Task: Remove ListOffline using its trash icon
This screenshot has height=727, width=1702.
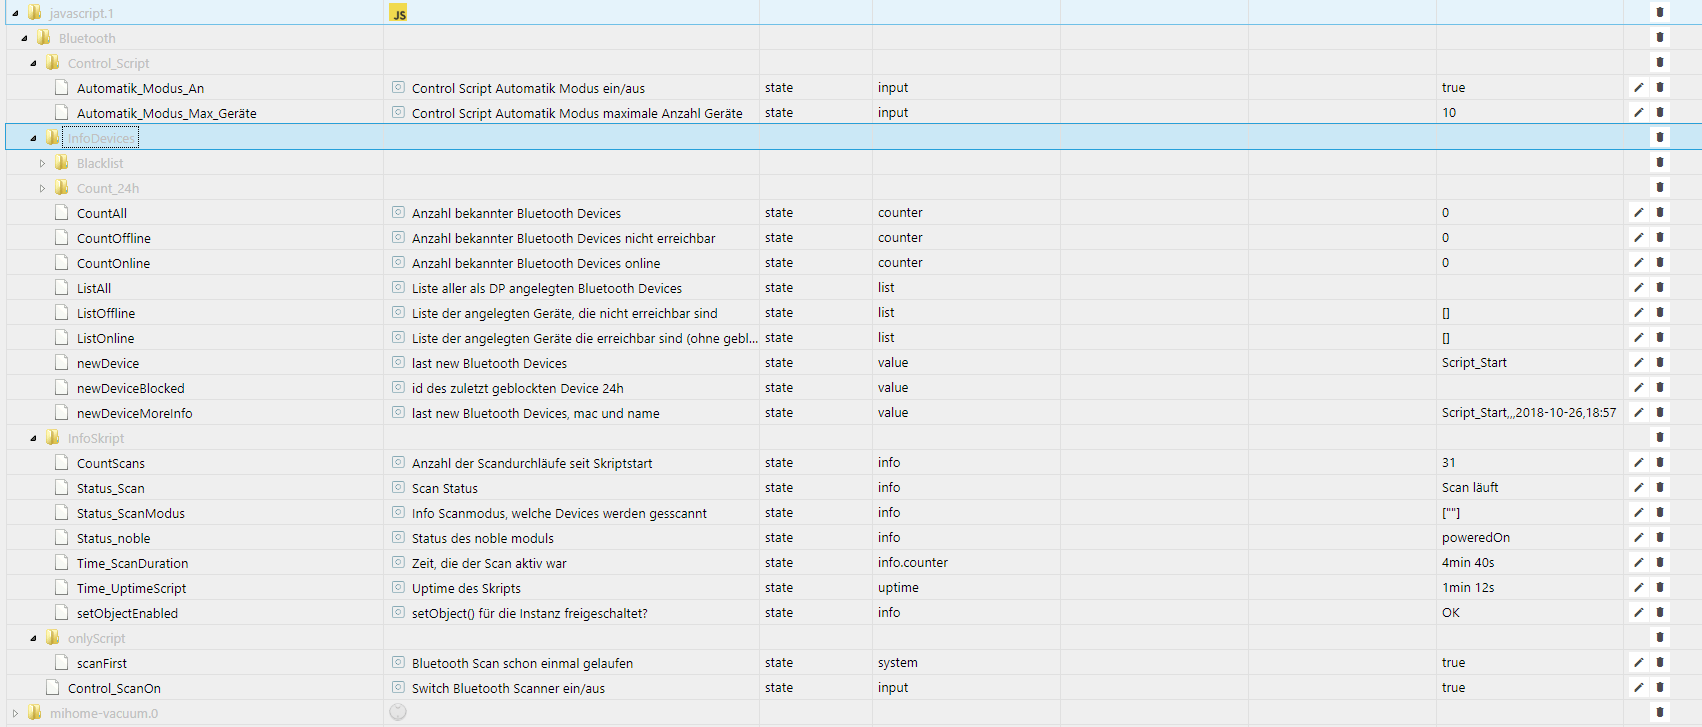Action: coord(1660,313)
